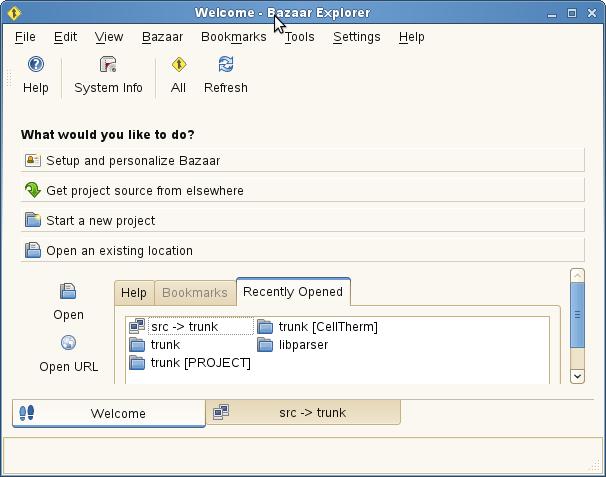Open the Bookmarks menu
606x477 pixels.
(234, 37)
